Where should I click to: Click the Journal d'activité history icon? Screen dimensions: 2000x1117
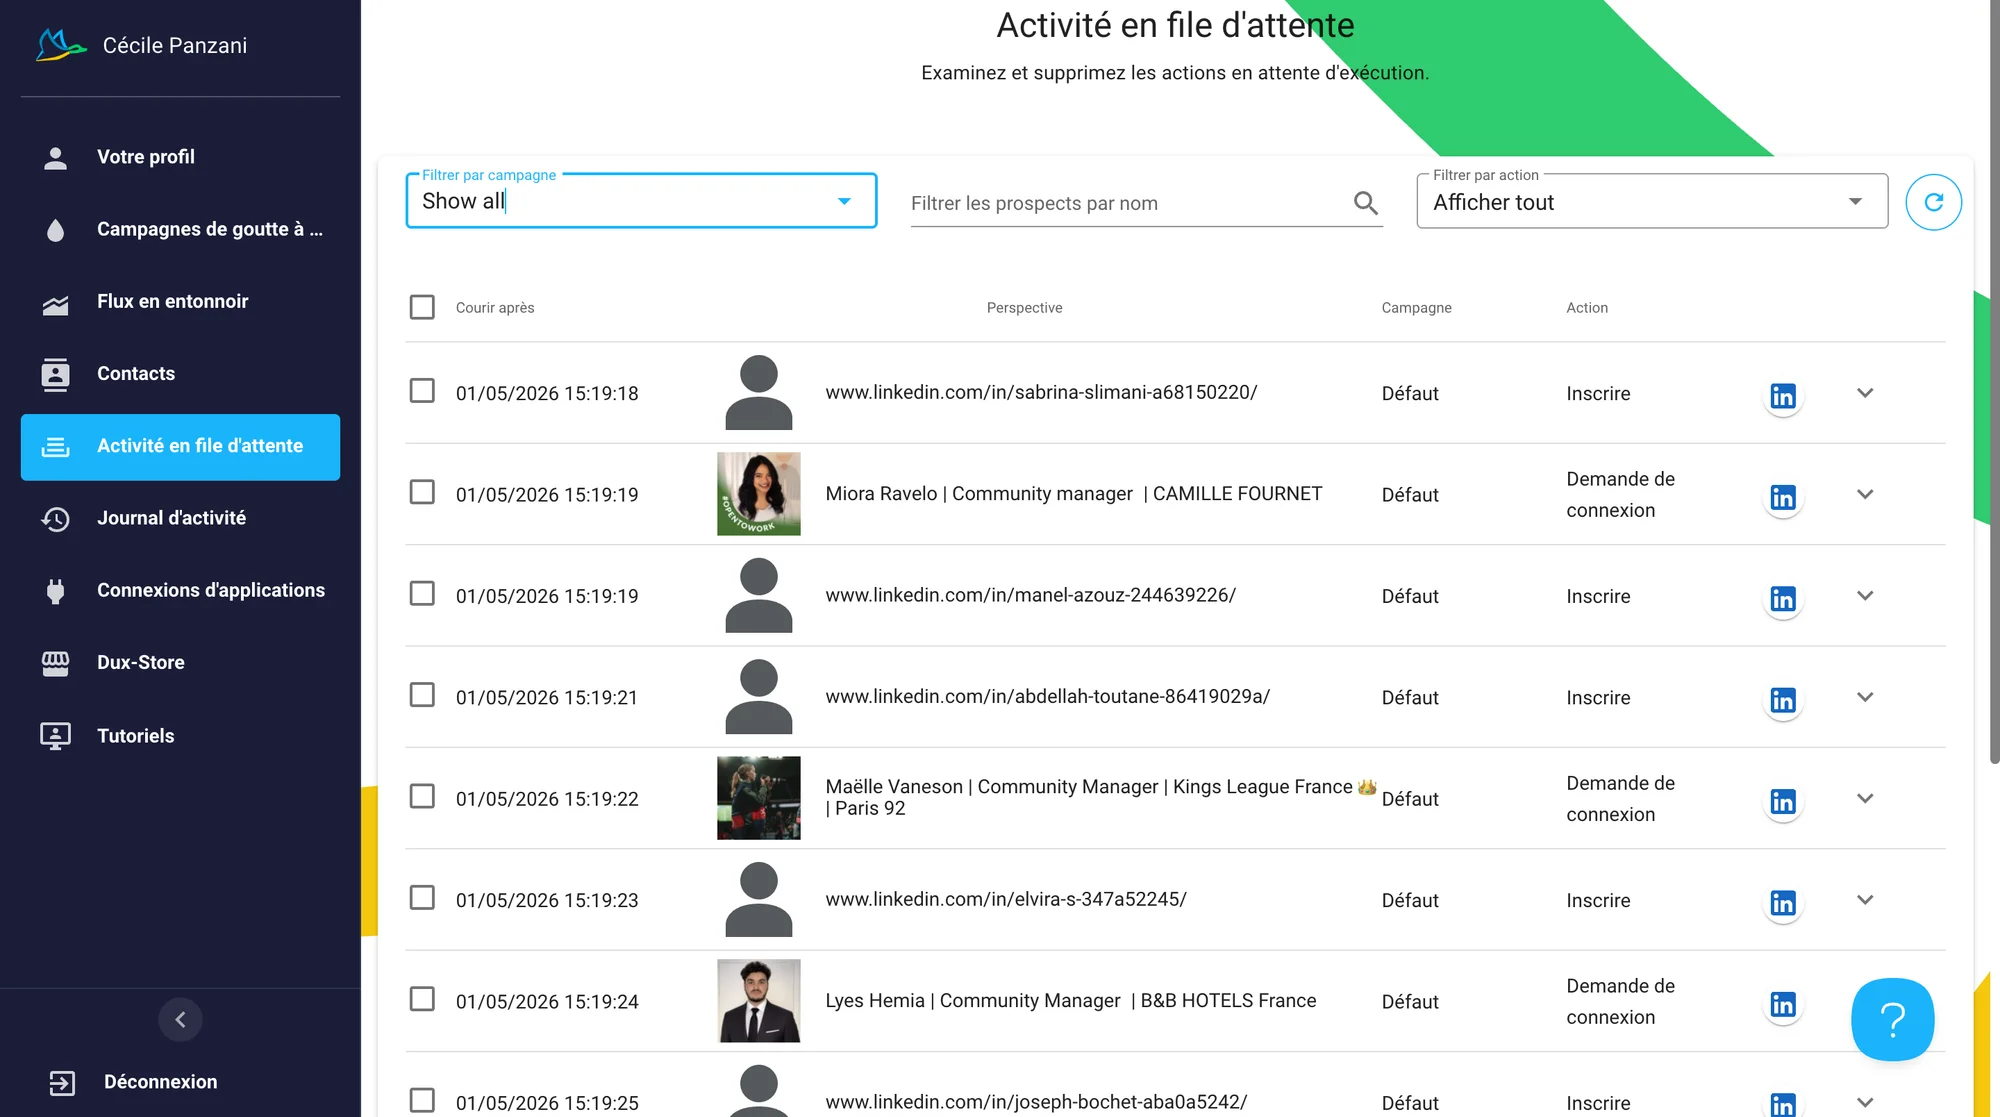56,518
